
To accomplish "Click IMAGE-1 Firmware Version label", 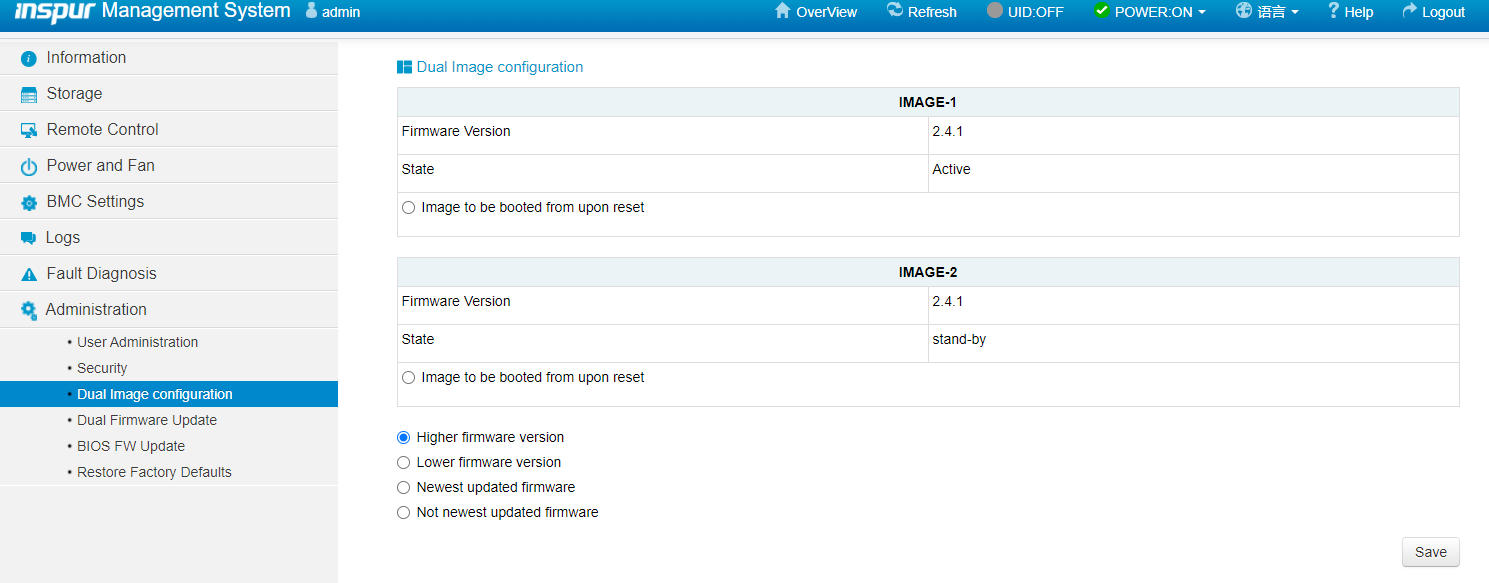I will (456, 131).
